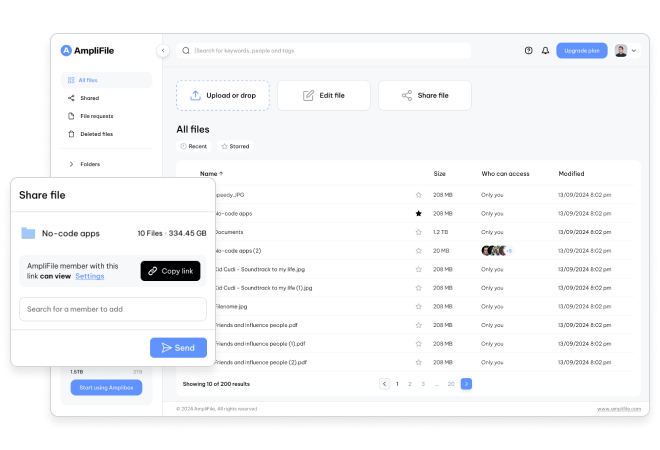This screenshot has width=660, height=450.
Task: Select All files in sidebar
Action: (88, 80)
